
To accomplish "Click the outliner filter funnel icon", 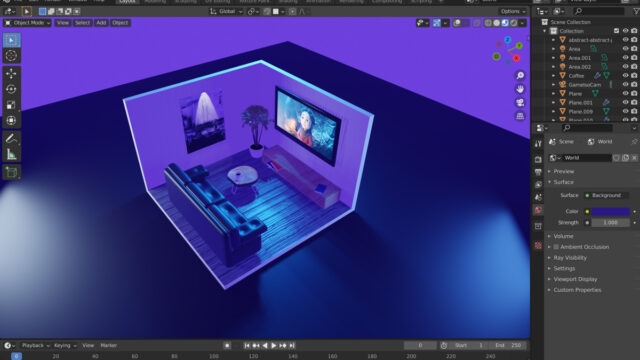I will (x=636, y=11).
